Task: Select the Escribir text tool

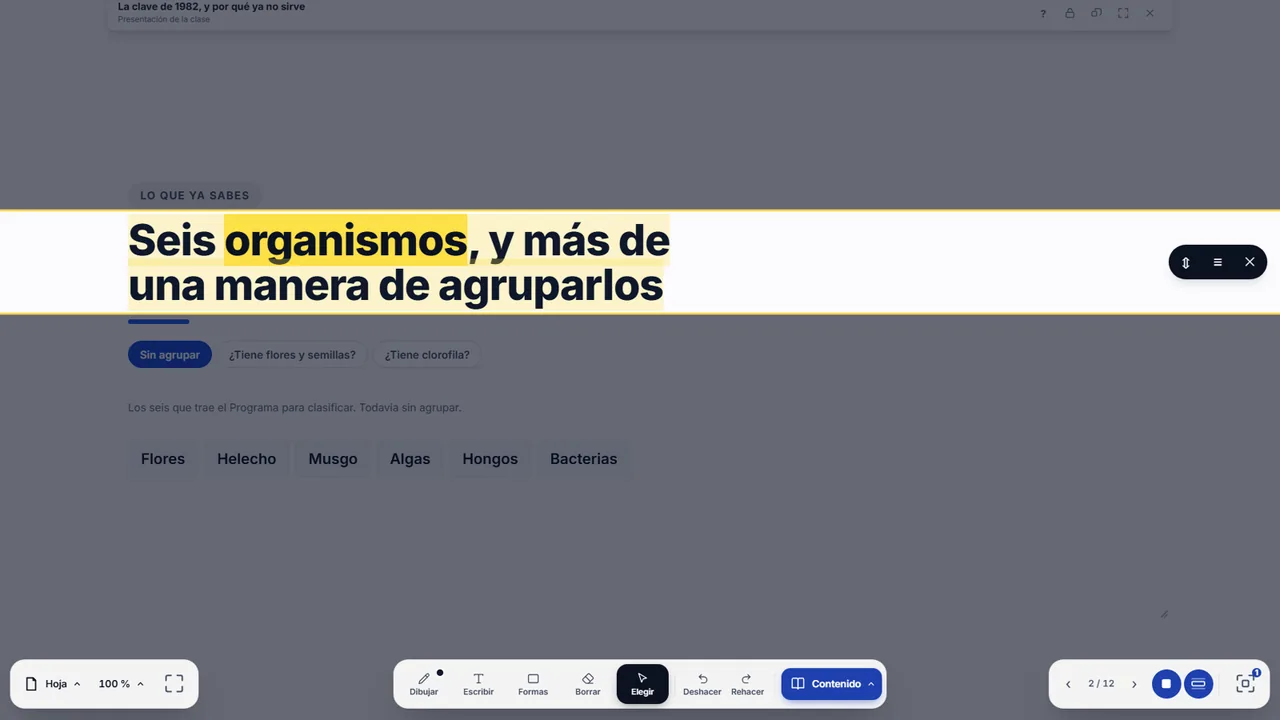Action: tap(478, 684)
